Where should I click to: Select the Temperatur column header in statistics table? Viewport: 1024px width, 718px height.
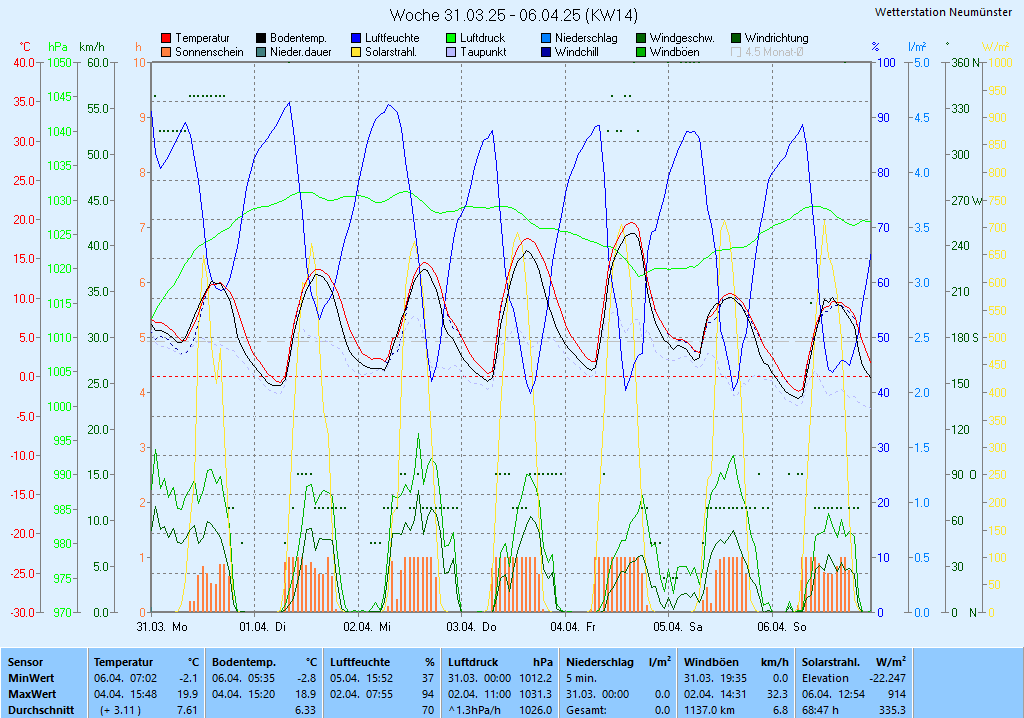point(123,662)
